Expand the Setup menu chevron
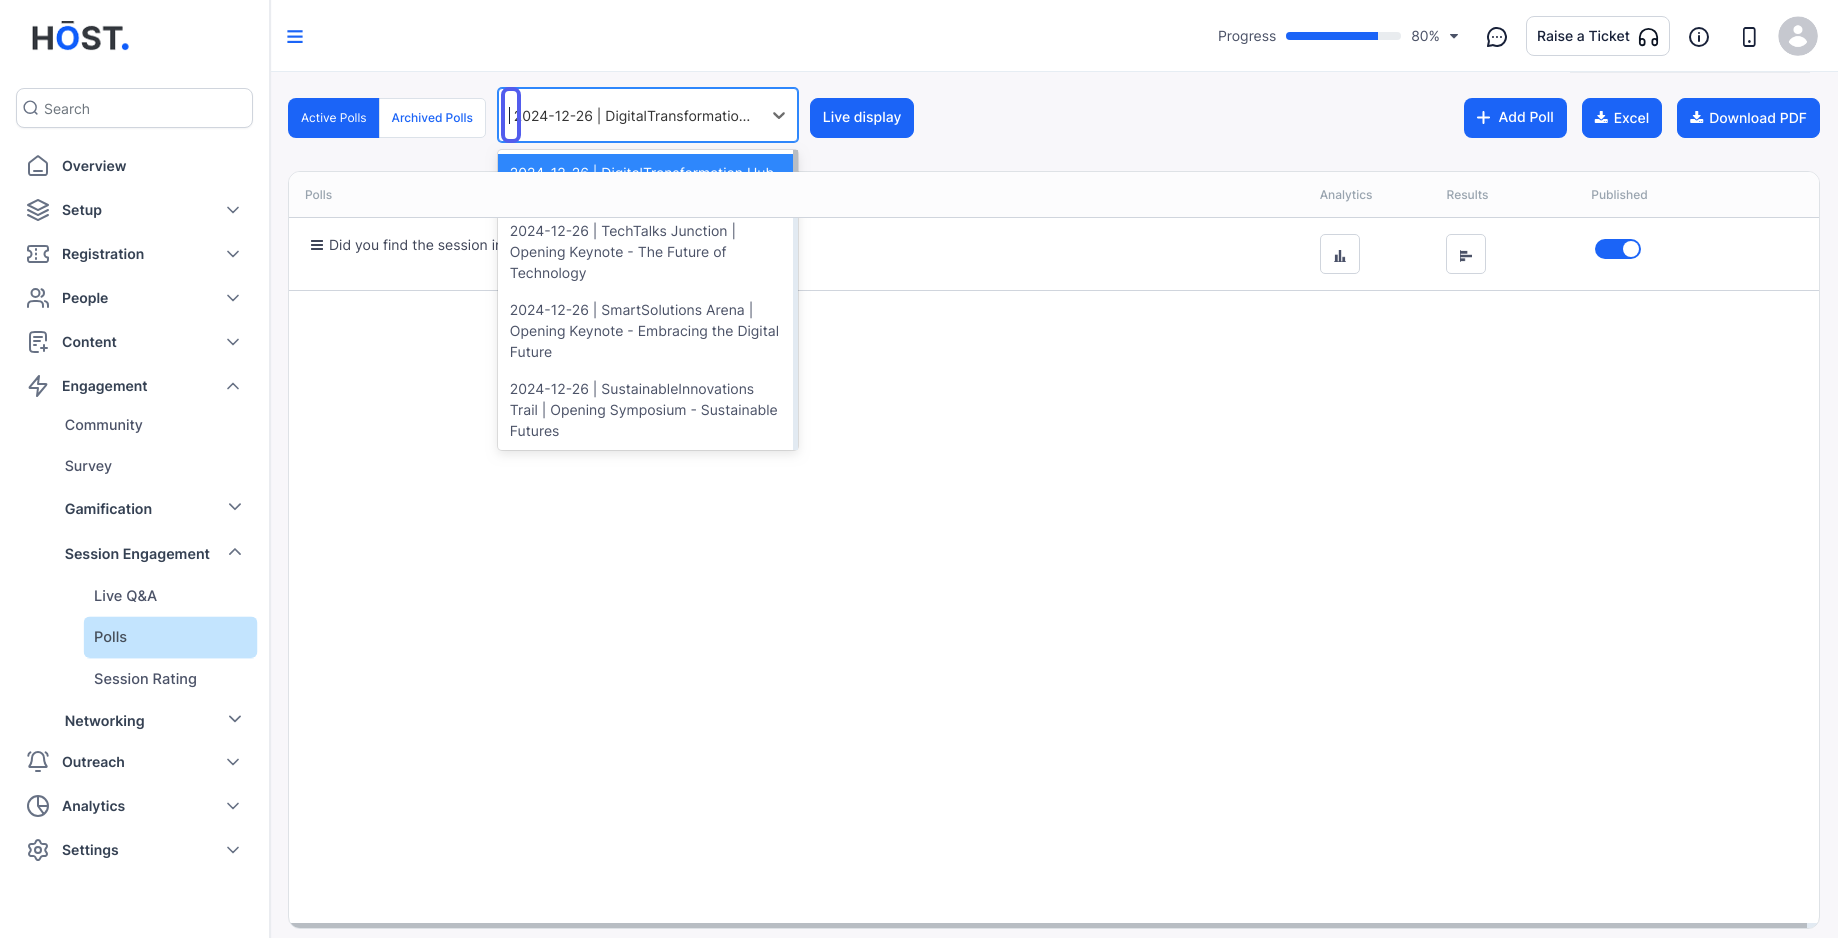Screen dimensions: 1838x938 click(x=233, y=210)
